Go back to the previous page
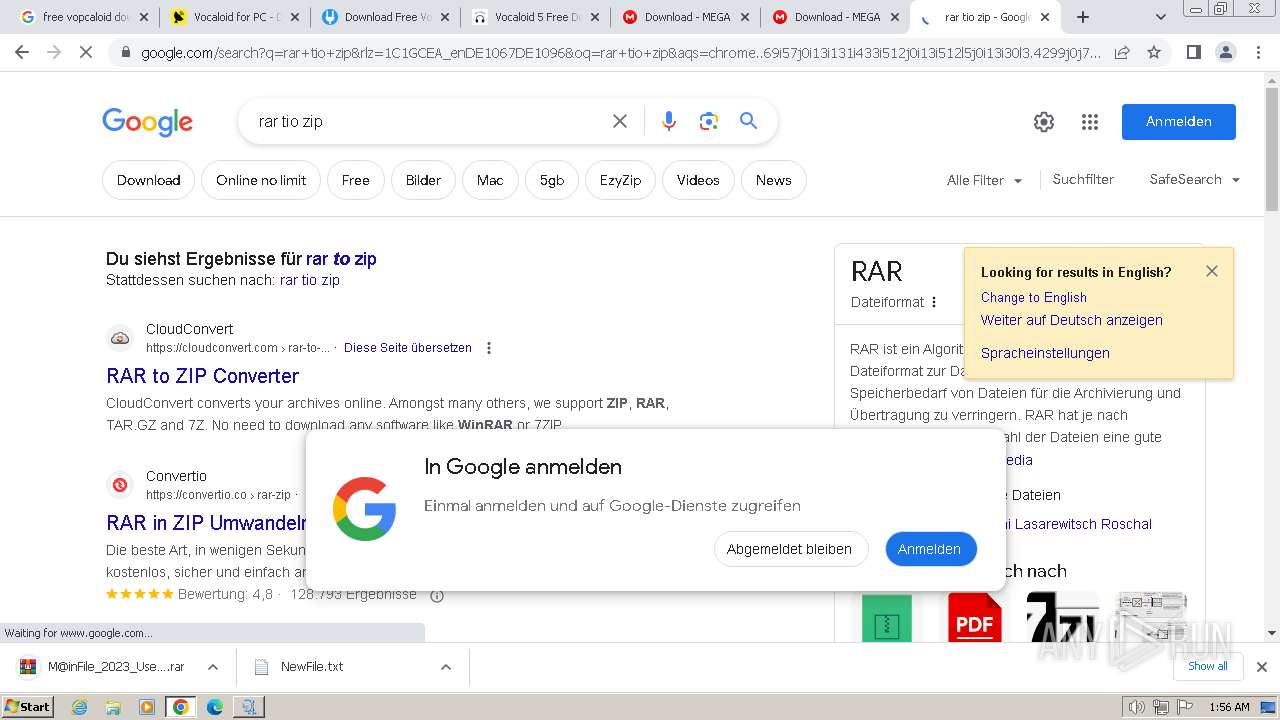 click(22, 52)
